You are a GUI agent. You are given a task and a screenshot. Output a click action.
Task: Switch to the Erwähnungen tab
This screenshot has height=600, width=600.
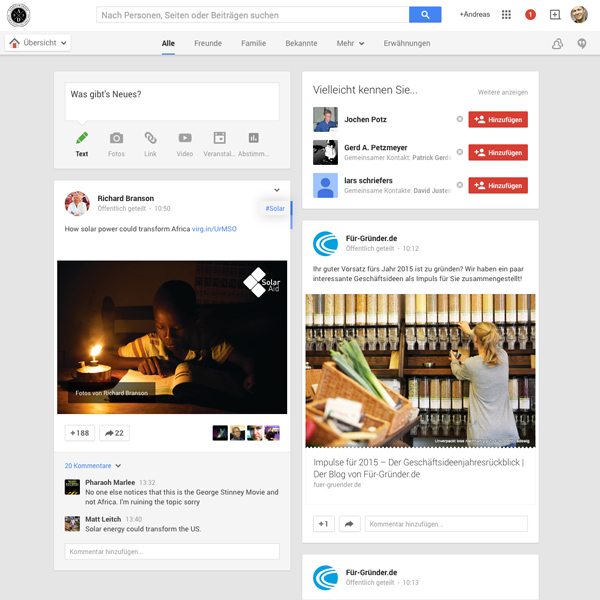click(x=407, y=44)
